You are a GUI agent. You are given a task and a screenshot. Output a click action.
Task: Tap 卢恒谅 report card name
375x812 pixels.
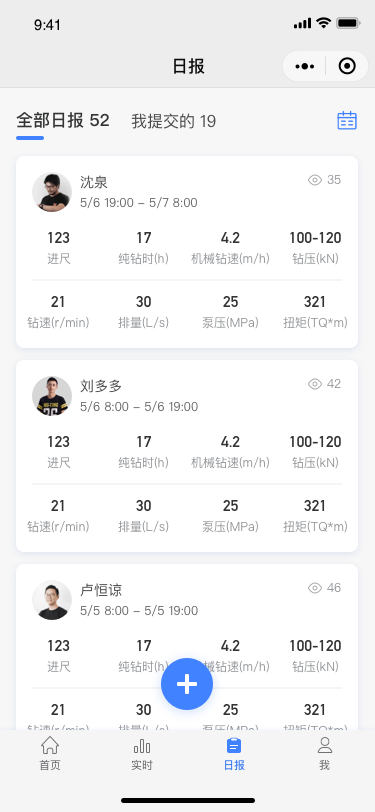point(101,590)
